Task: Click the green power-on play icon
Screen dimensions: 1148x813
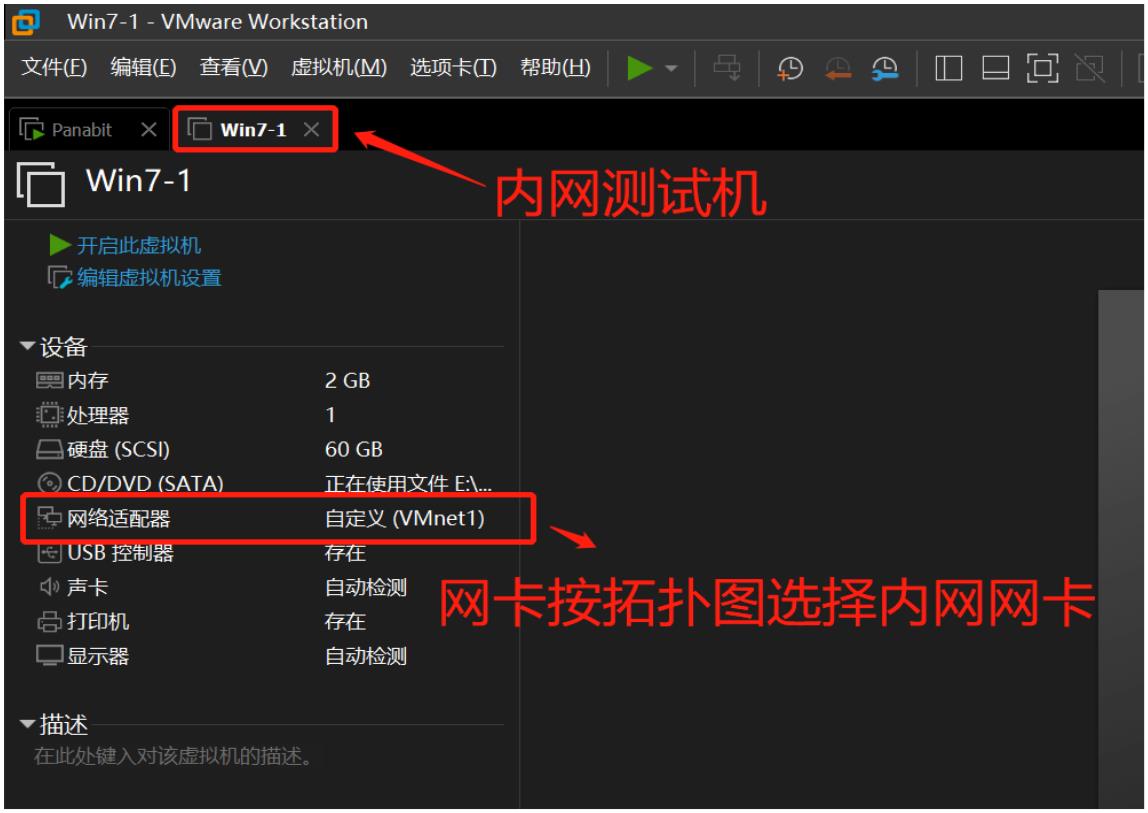Action: 639,68
